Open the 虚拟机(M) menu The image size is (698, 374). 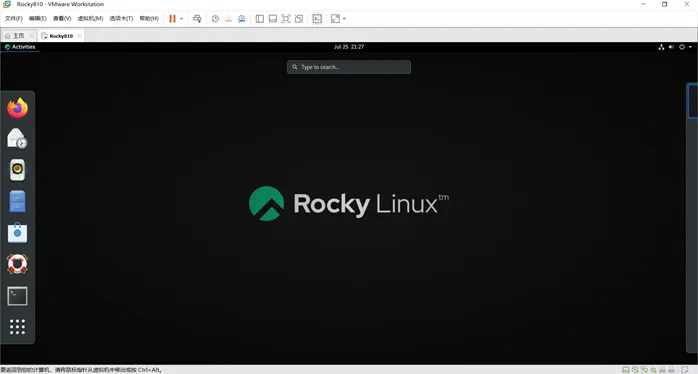[x=90, y=19]
